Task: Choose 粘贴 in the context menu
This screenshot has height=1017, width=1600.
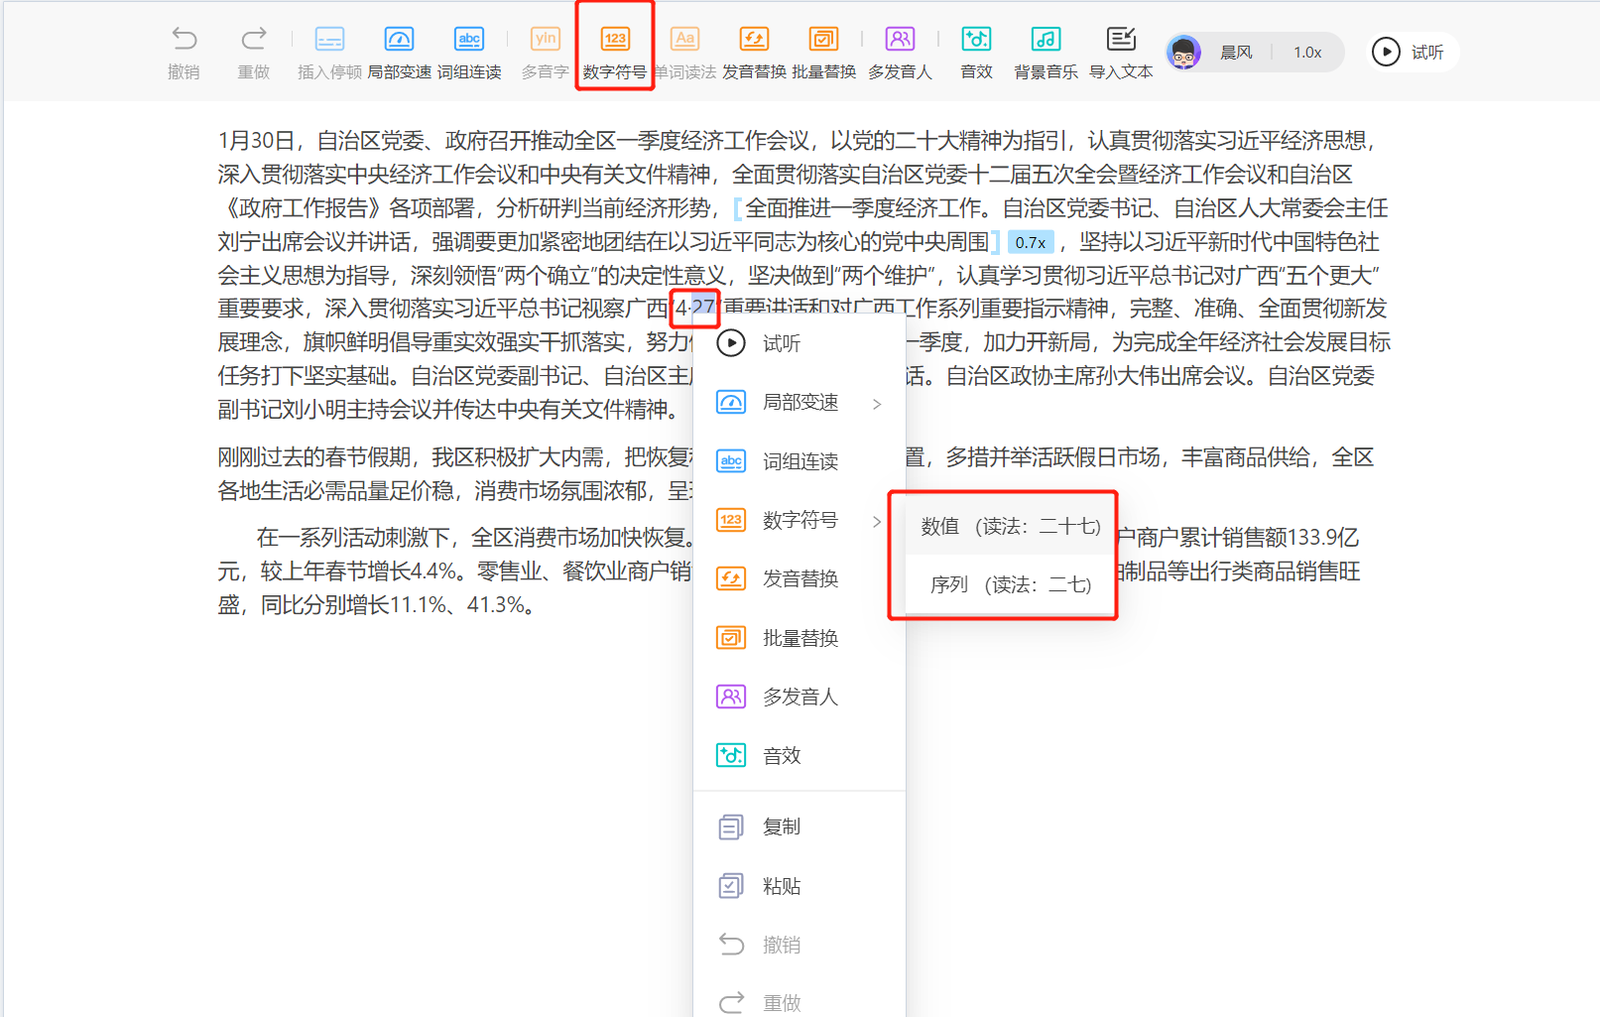Action: click(x=799, y=886)
